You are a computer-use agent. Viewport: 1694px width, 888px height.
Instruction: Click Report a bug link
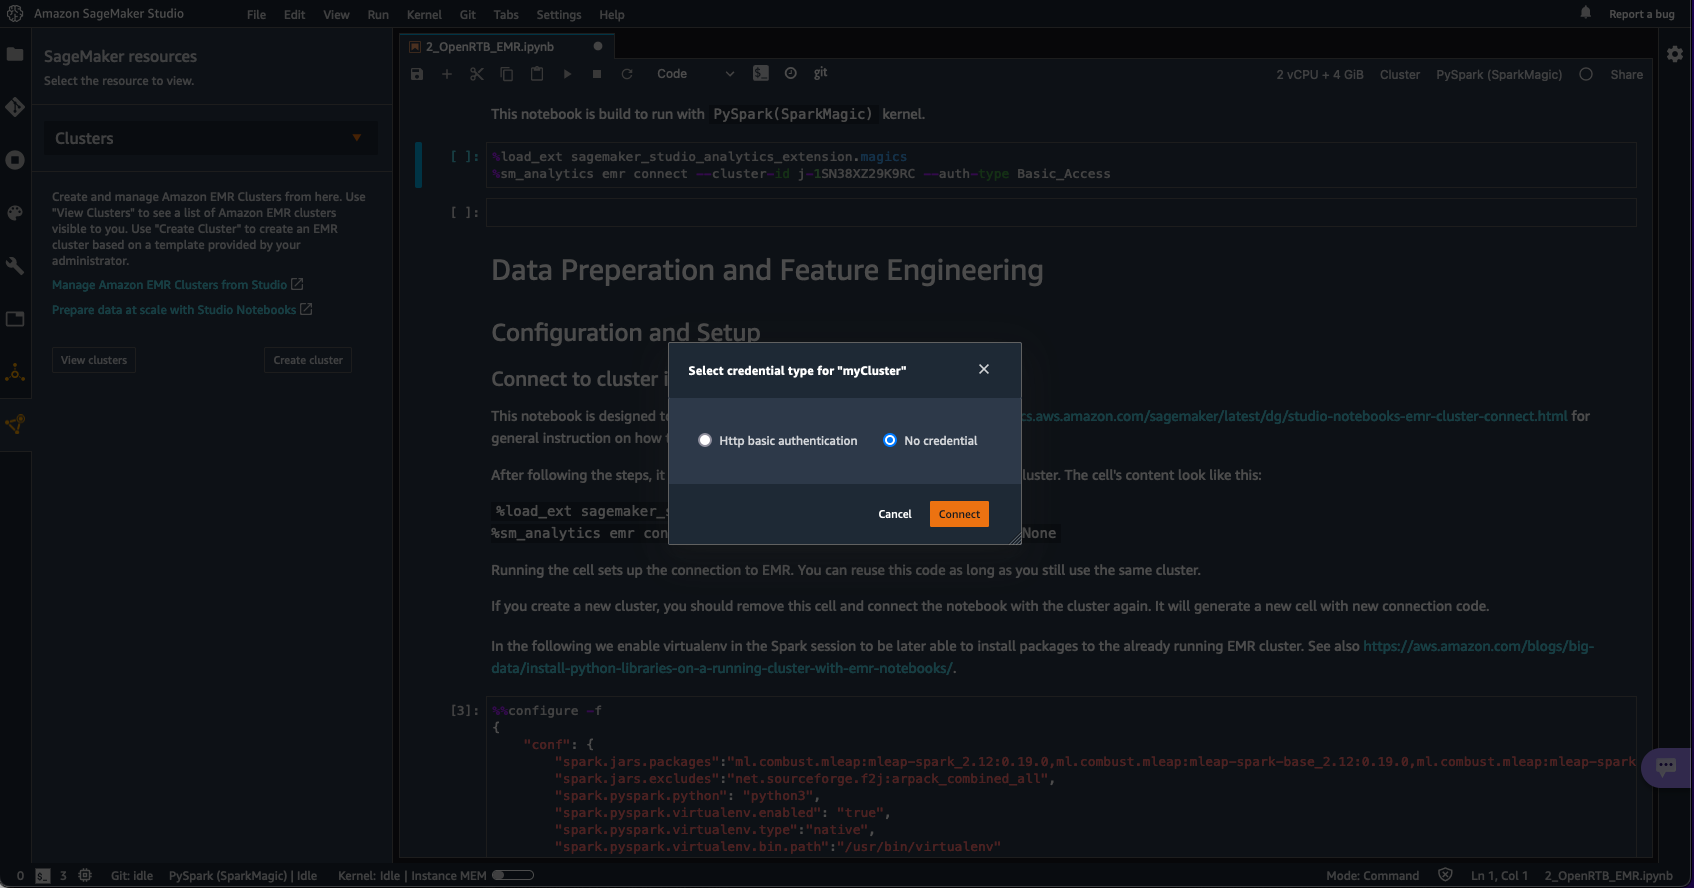click(x=1641, y=14)
